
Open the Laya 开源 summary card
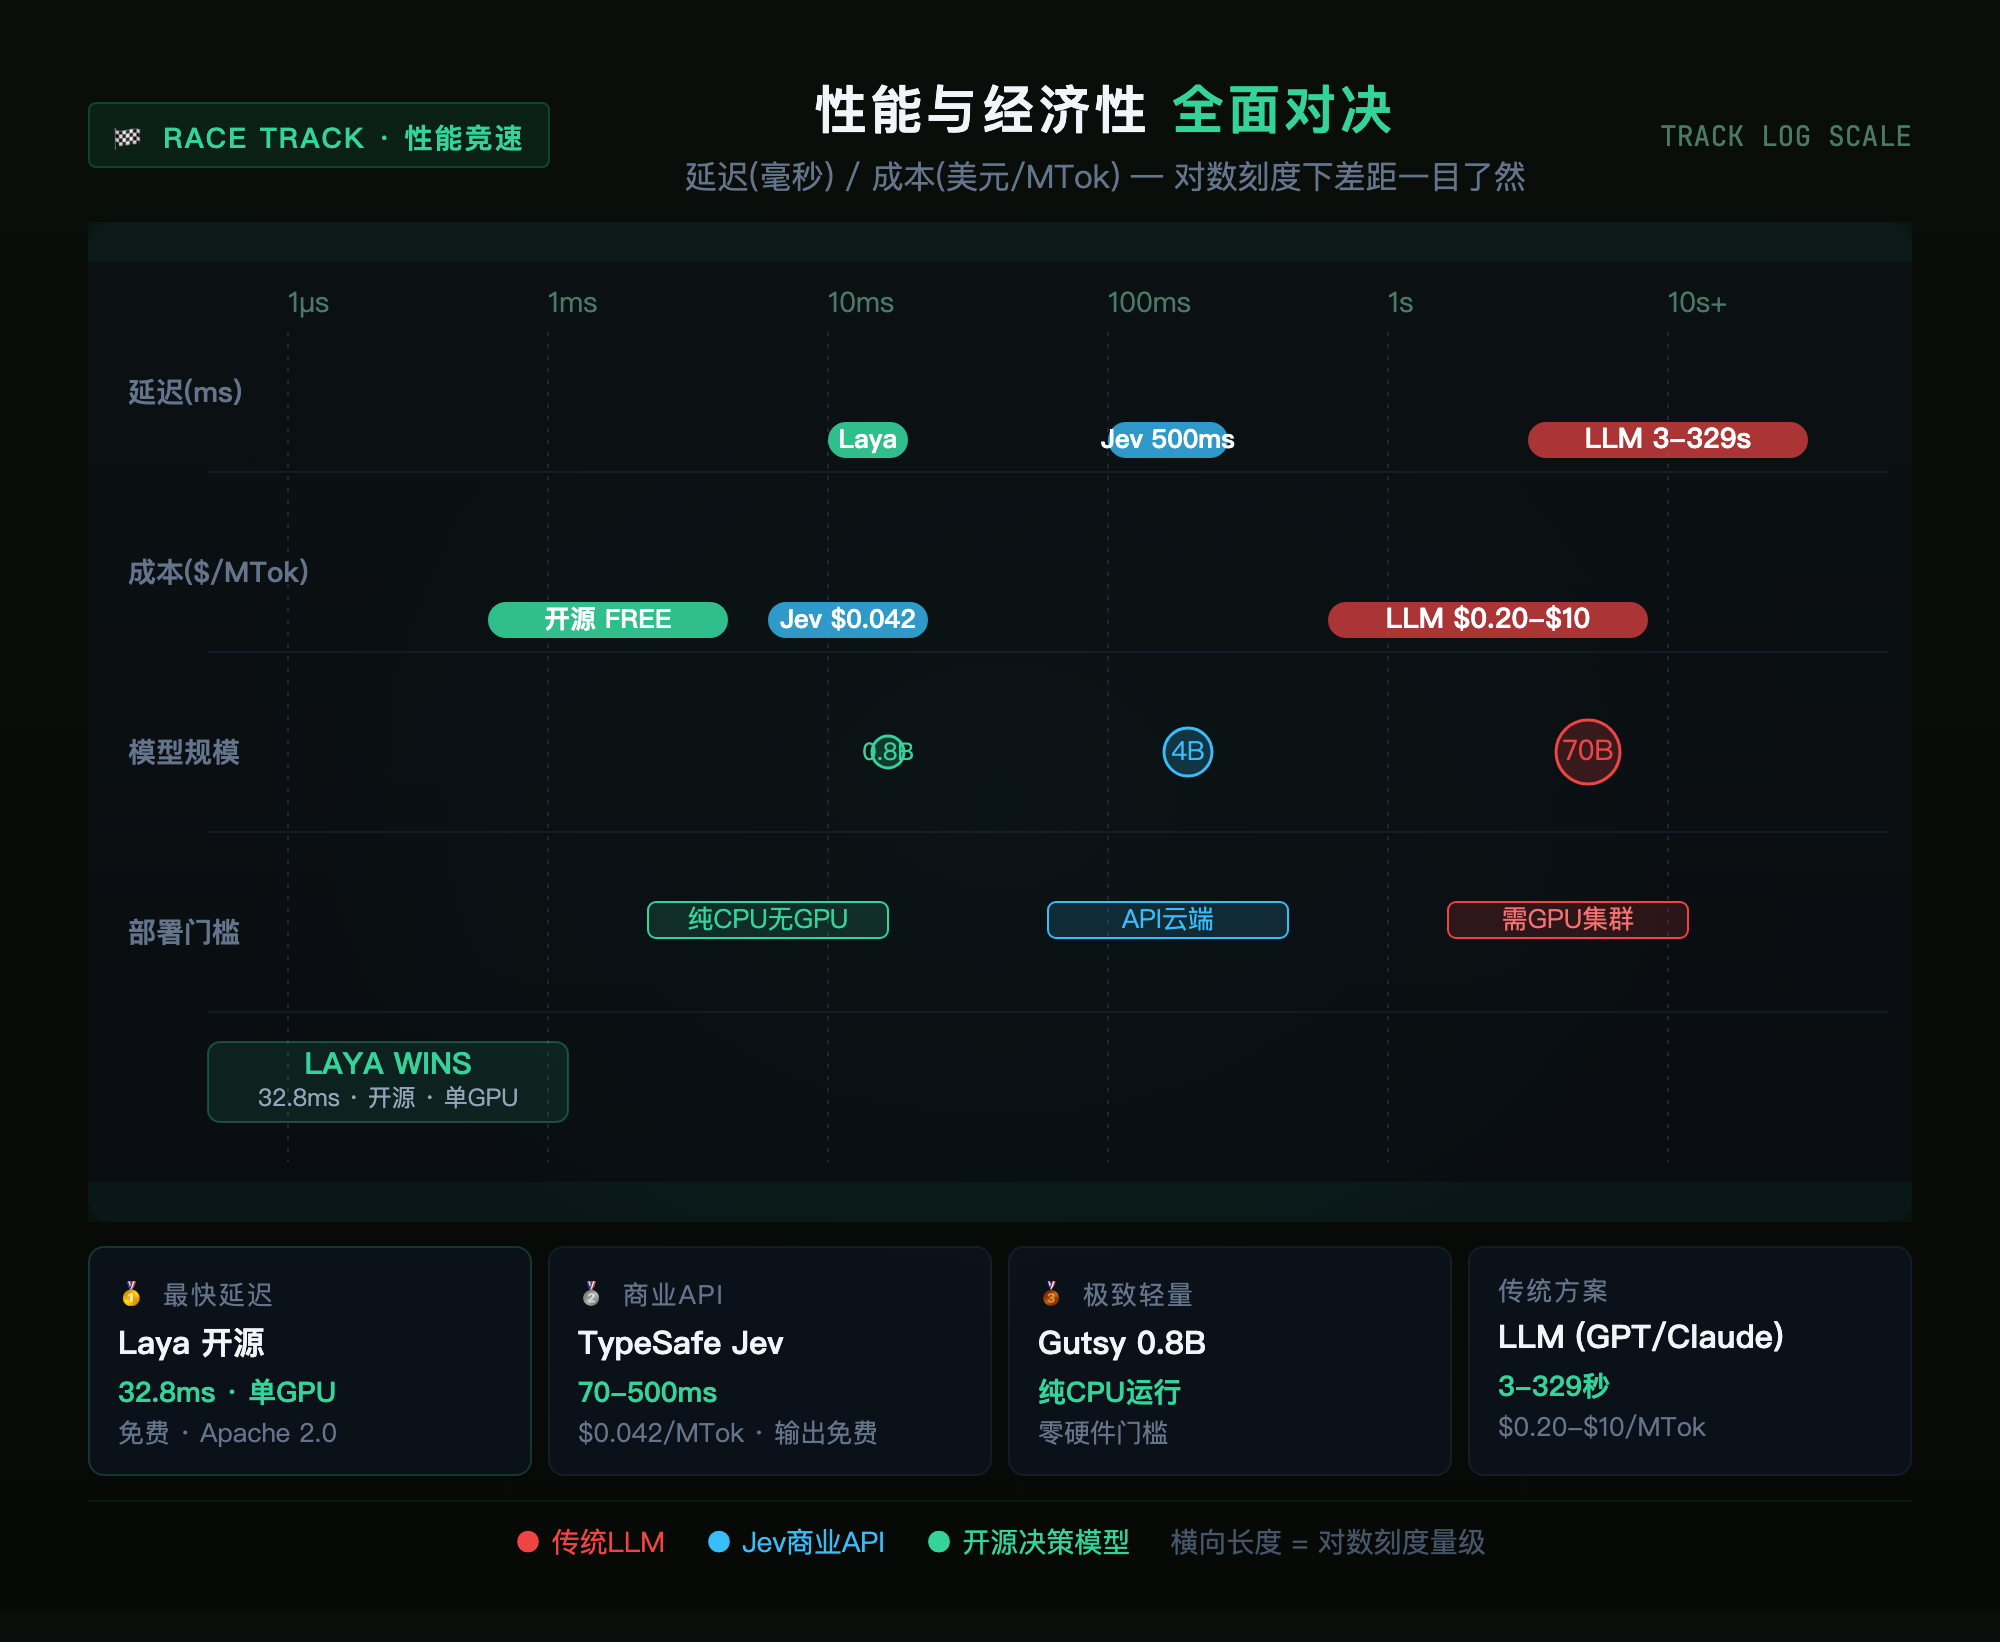(x=310, y=1360)
